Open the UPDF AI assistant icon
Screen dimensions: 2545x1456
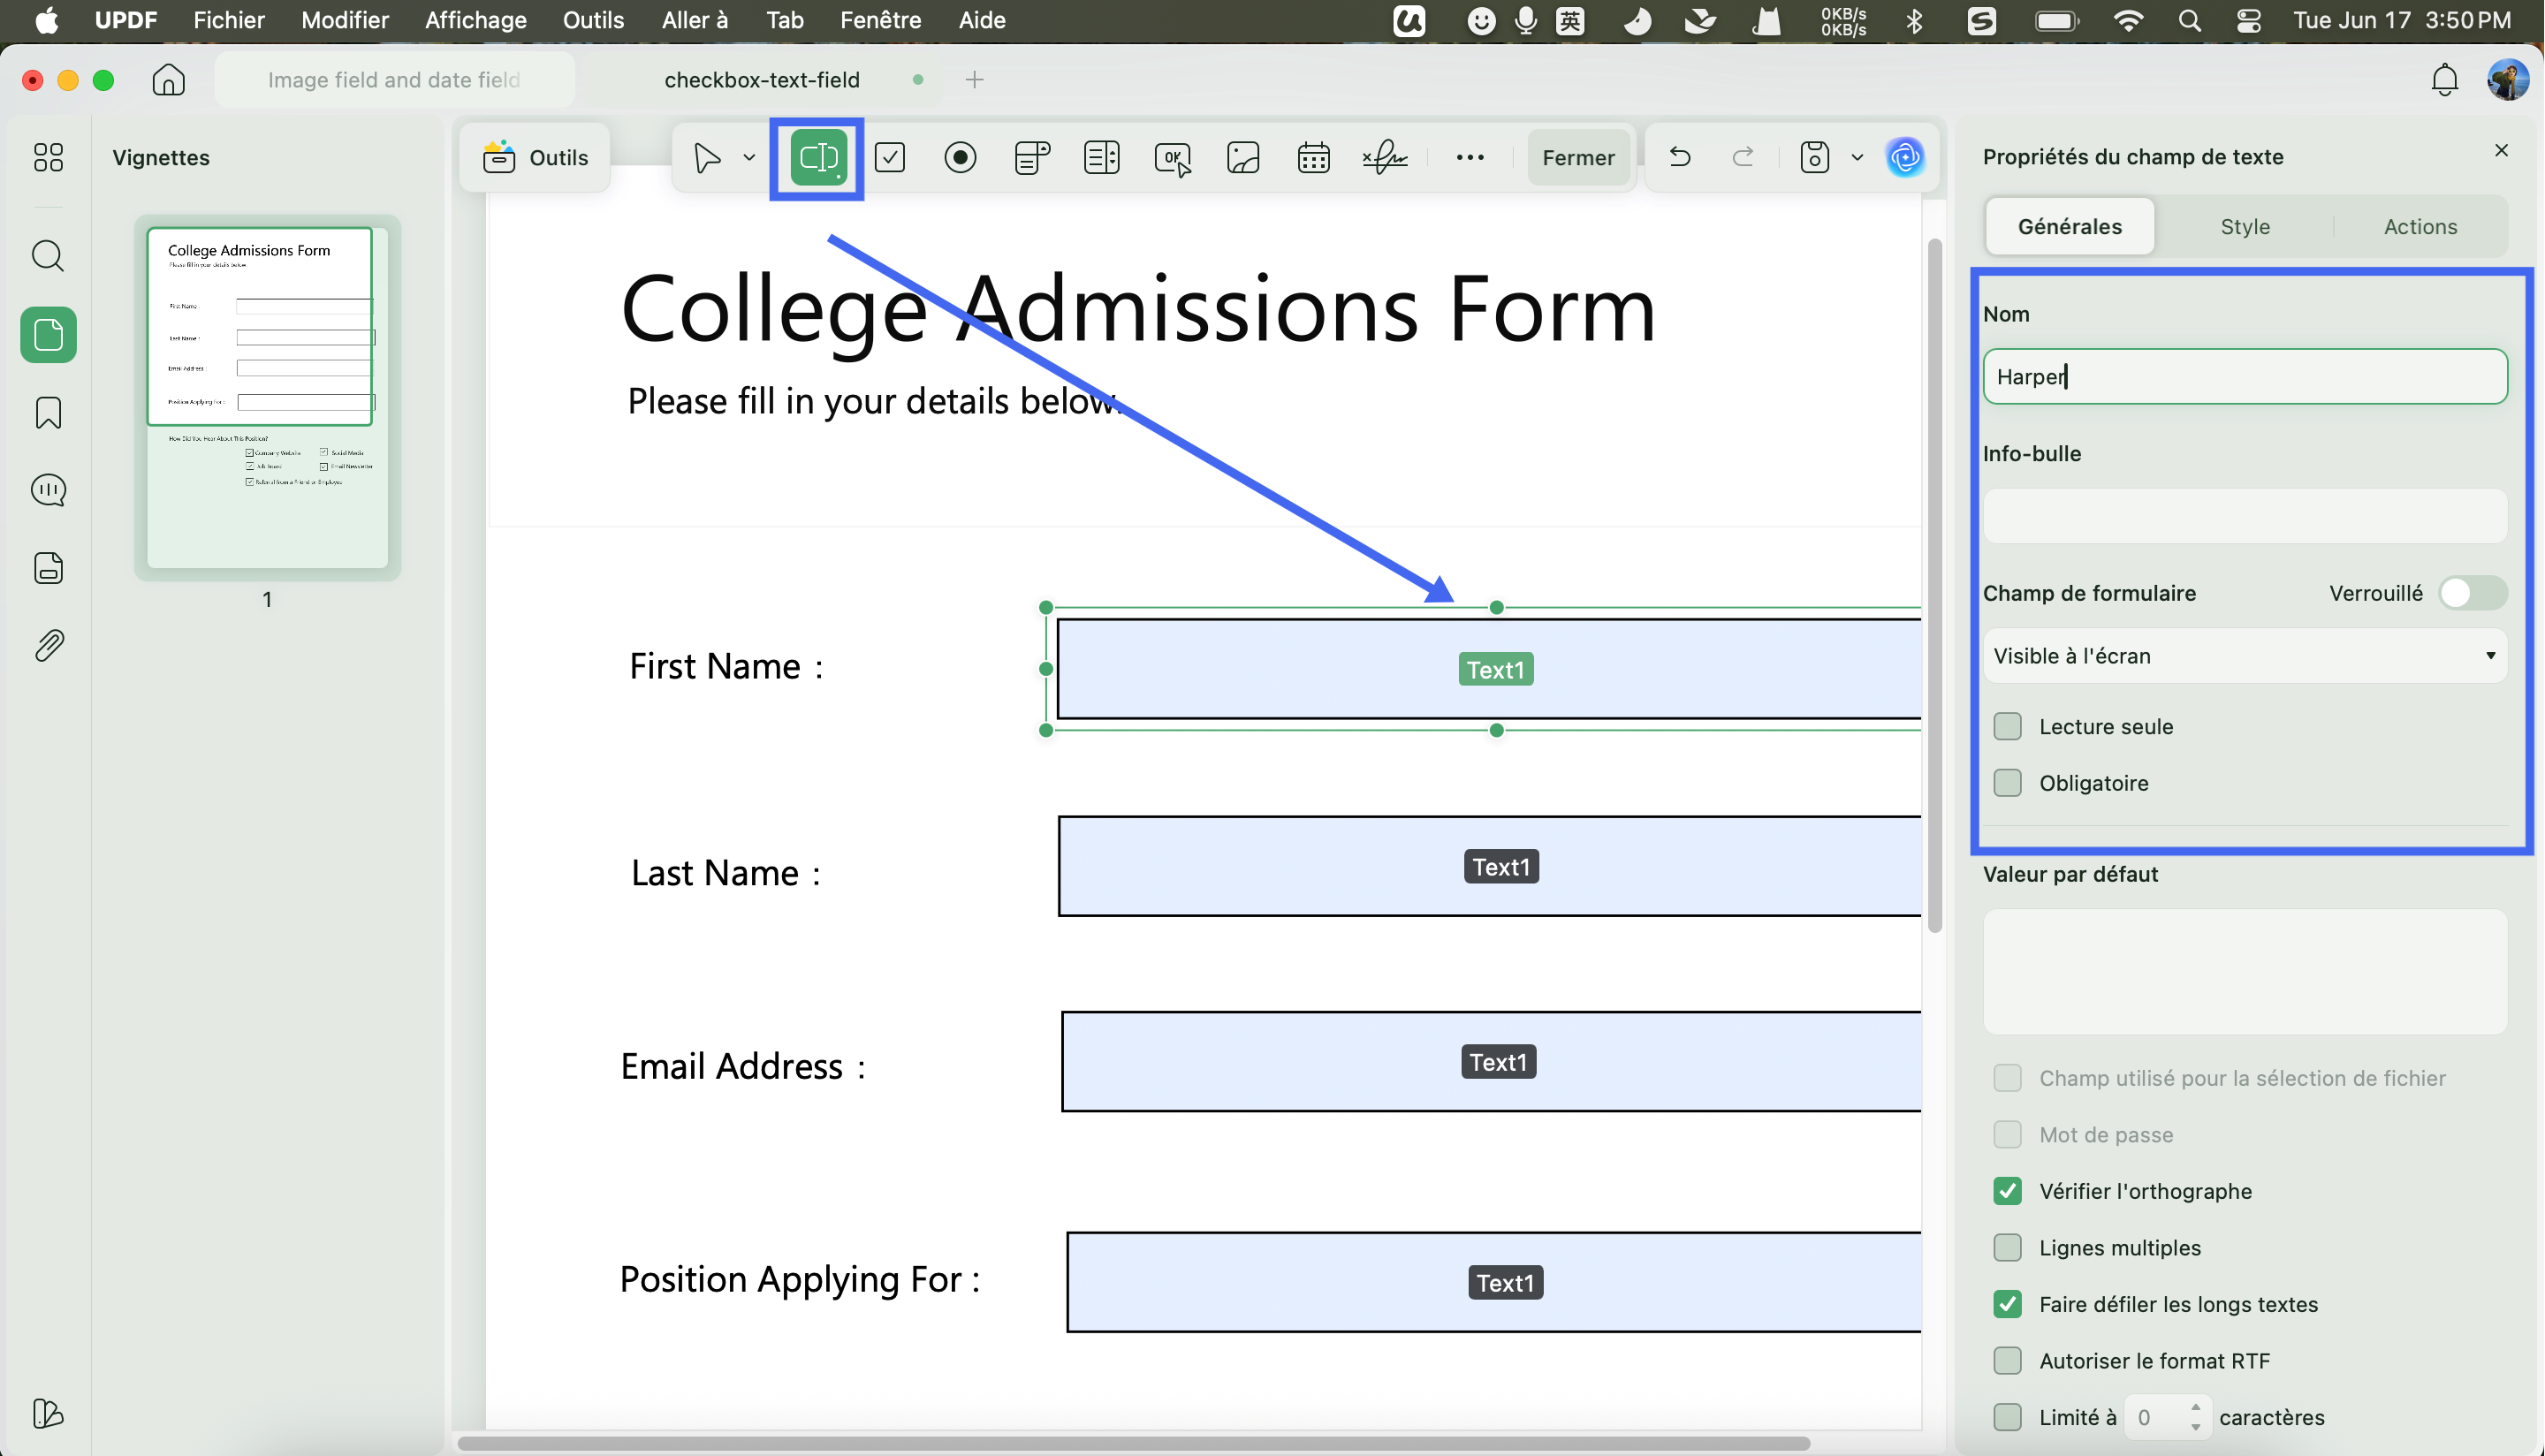pos(1905,157)
